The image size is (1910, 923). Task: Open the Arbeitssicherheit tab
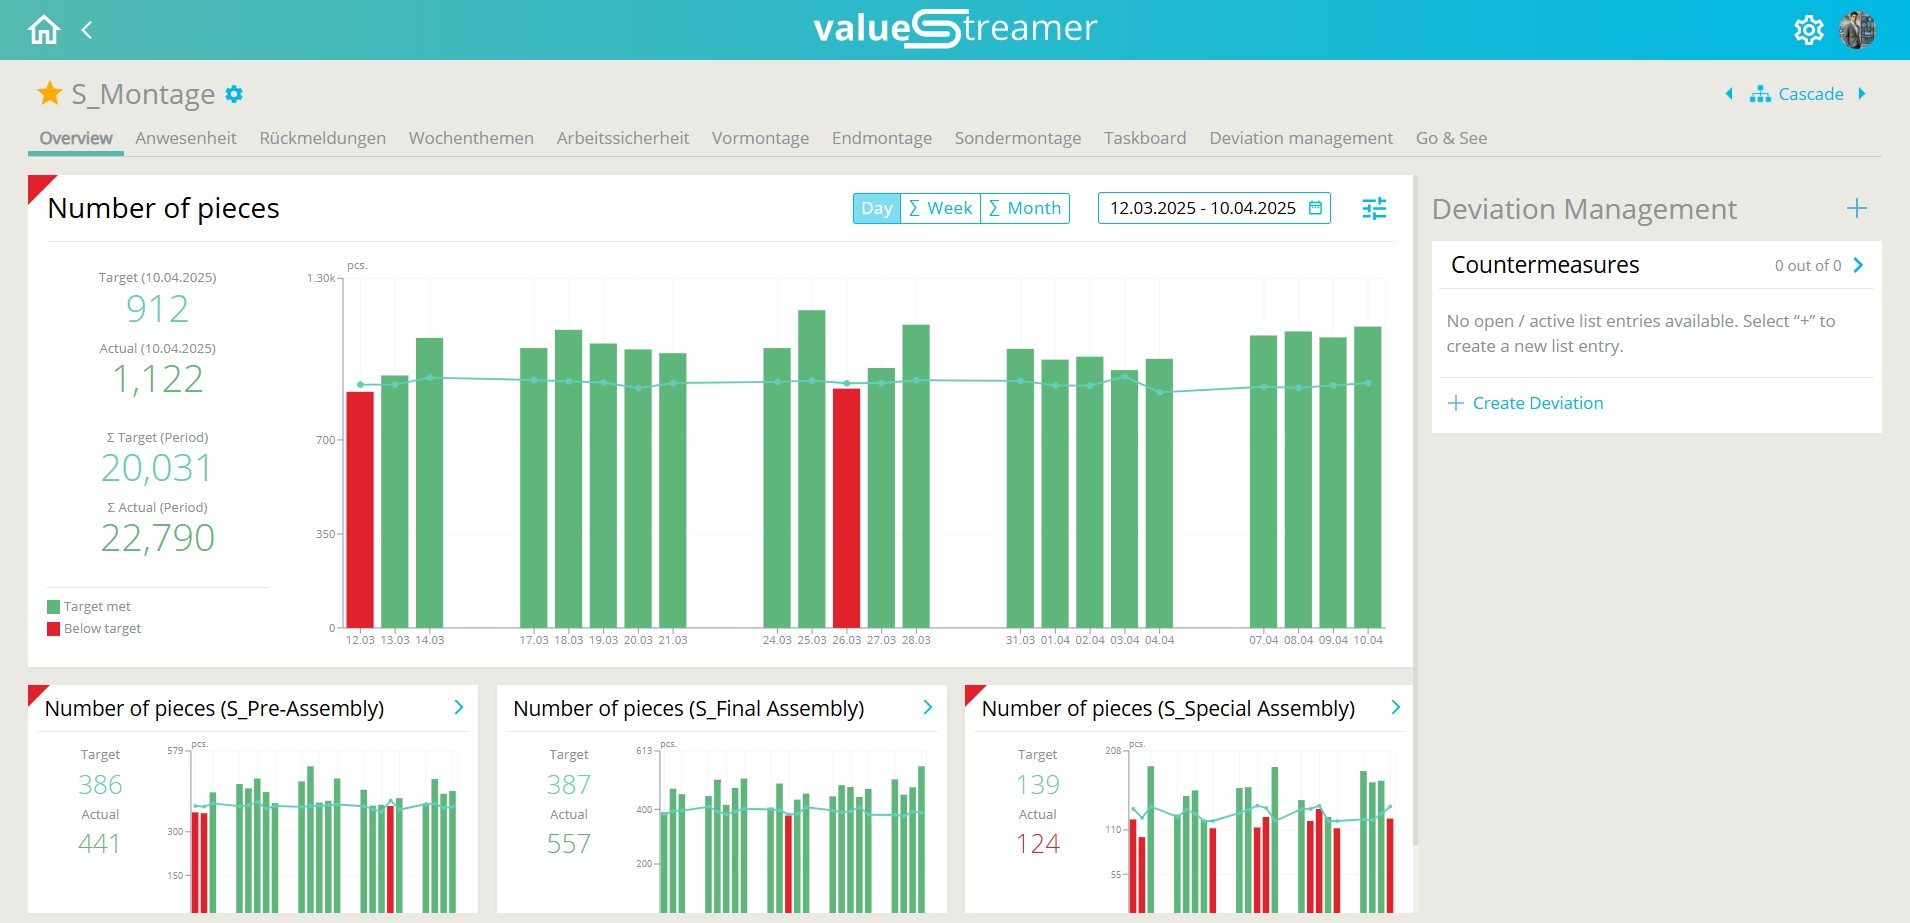tap(622, 138)
